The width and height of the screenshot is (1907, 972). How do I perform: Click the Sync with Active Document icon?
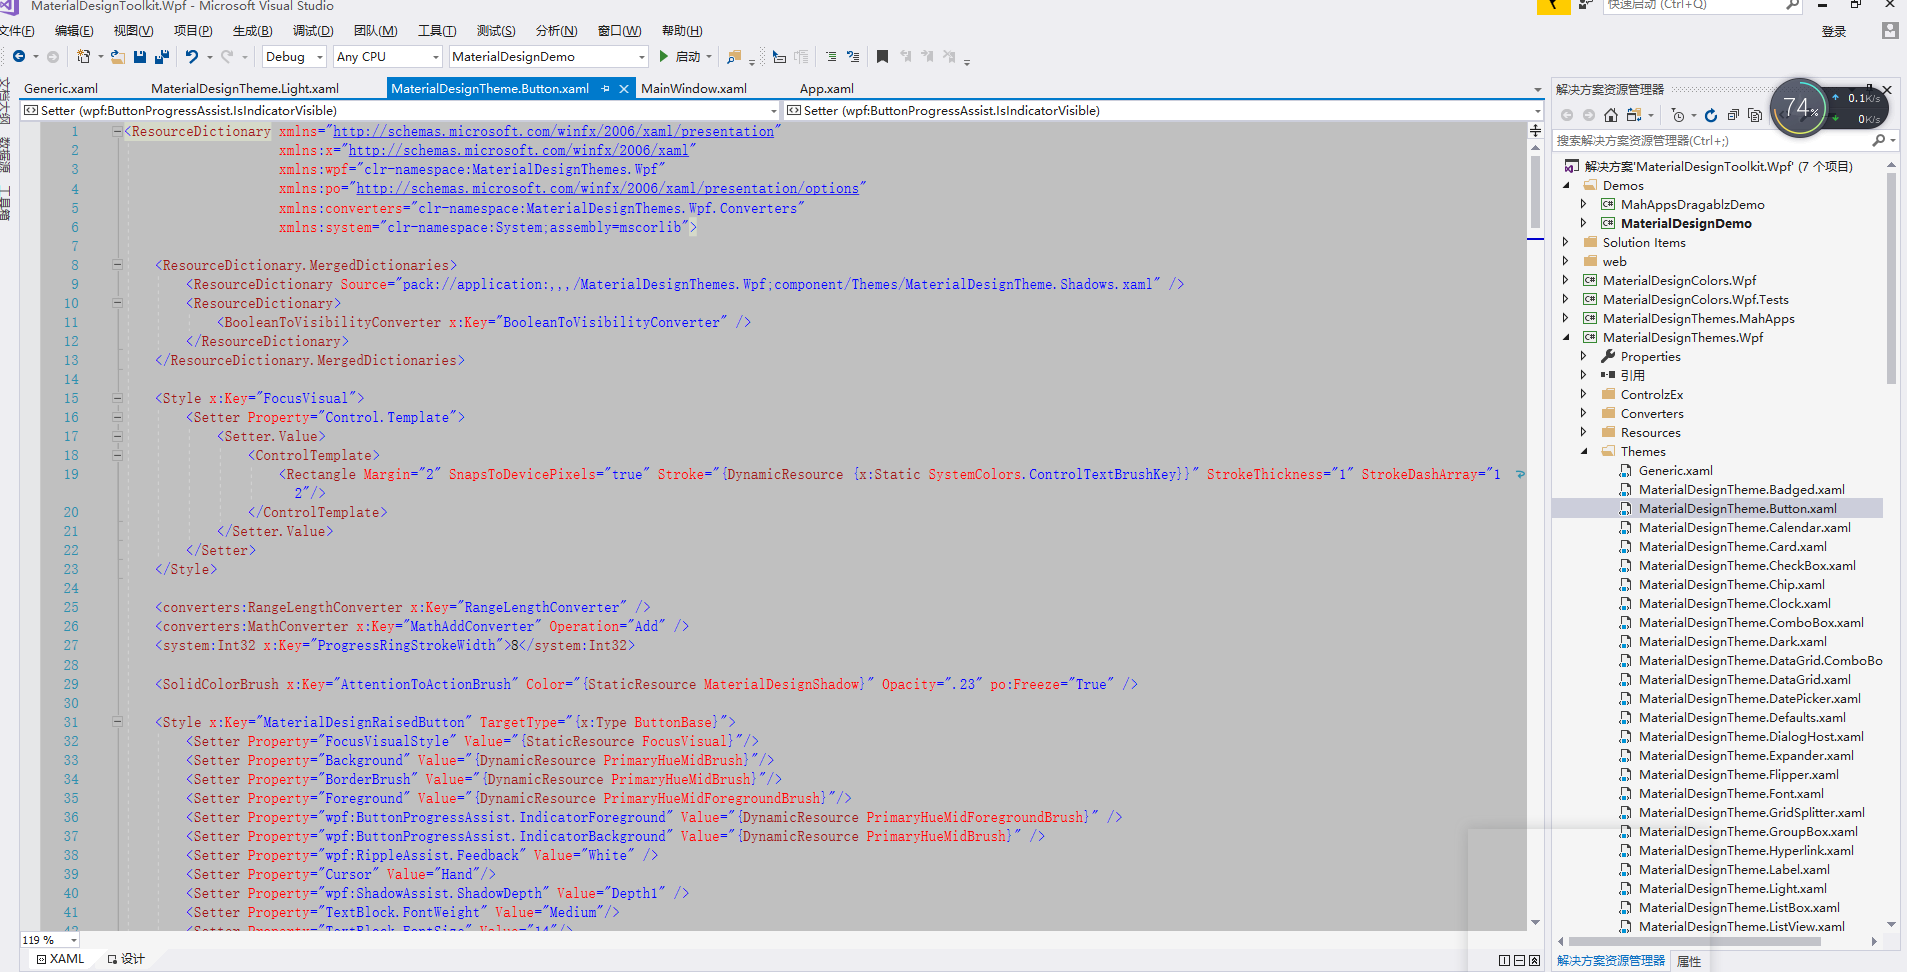tap(1634, 115)
